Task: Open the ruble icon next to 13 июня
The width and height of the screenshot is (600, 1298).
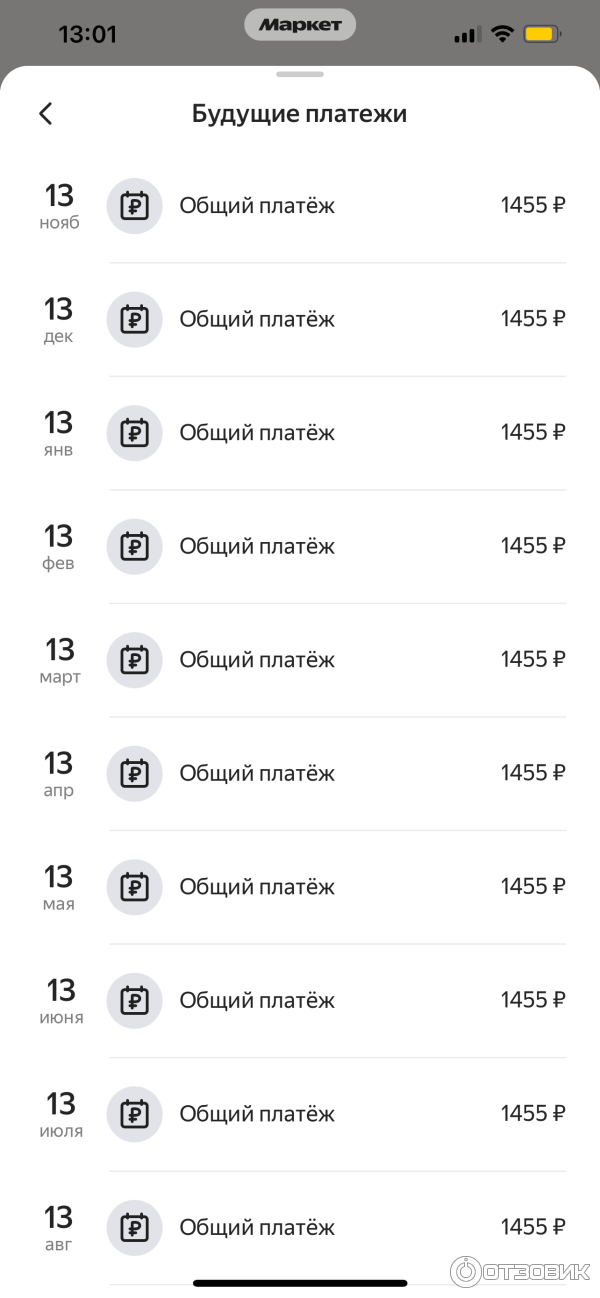Action: point(134,1000)
